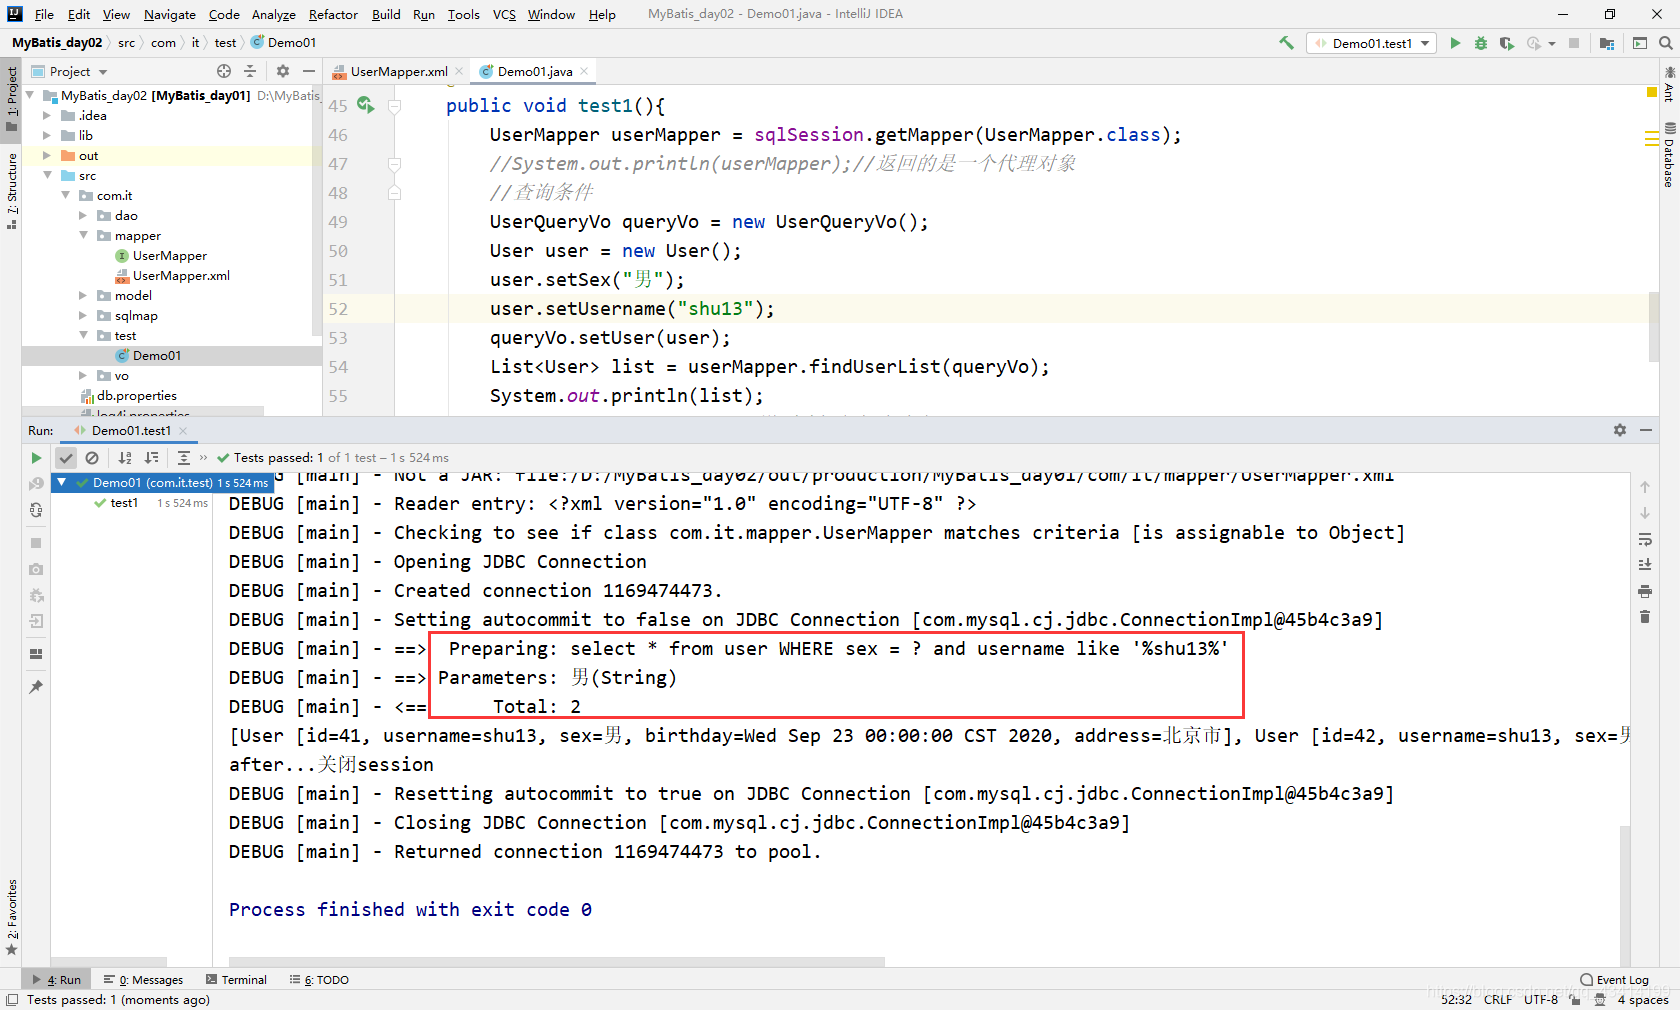Open Search Everywhere magnifier icon

[1665, 43]
